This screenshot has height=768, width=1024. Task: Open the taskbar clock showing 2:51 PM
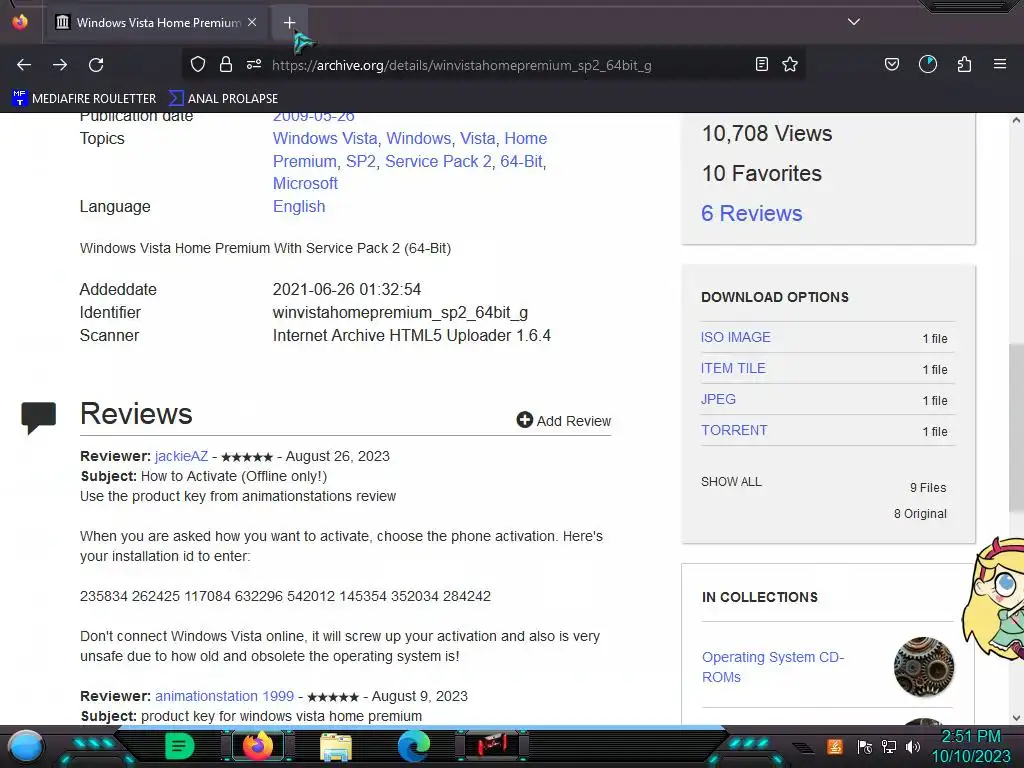pyautogui.click(x=971, y=746)
